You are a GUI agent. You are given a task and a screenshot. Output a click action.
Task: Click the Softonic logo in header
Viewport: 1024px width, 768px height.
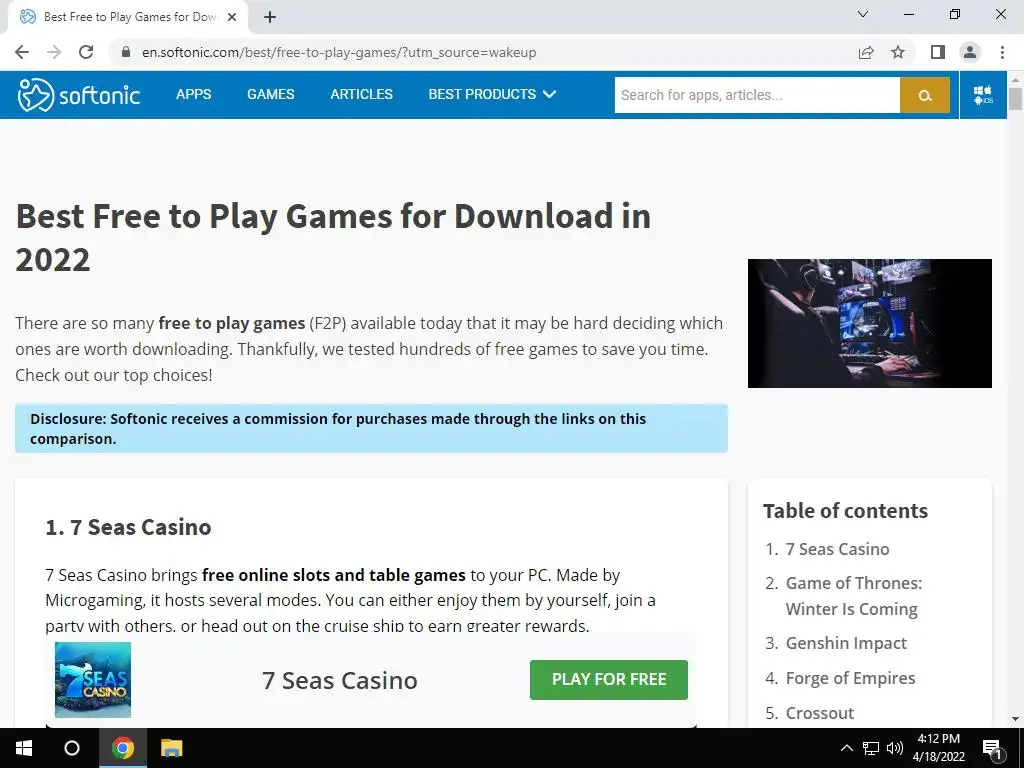tap(79, 95)
